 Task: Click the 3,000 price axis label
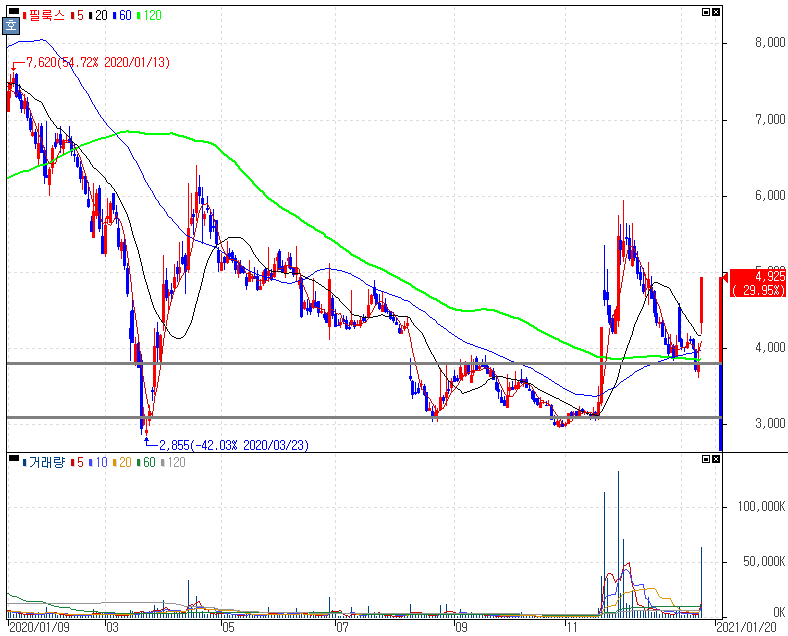click(770, 423)
